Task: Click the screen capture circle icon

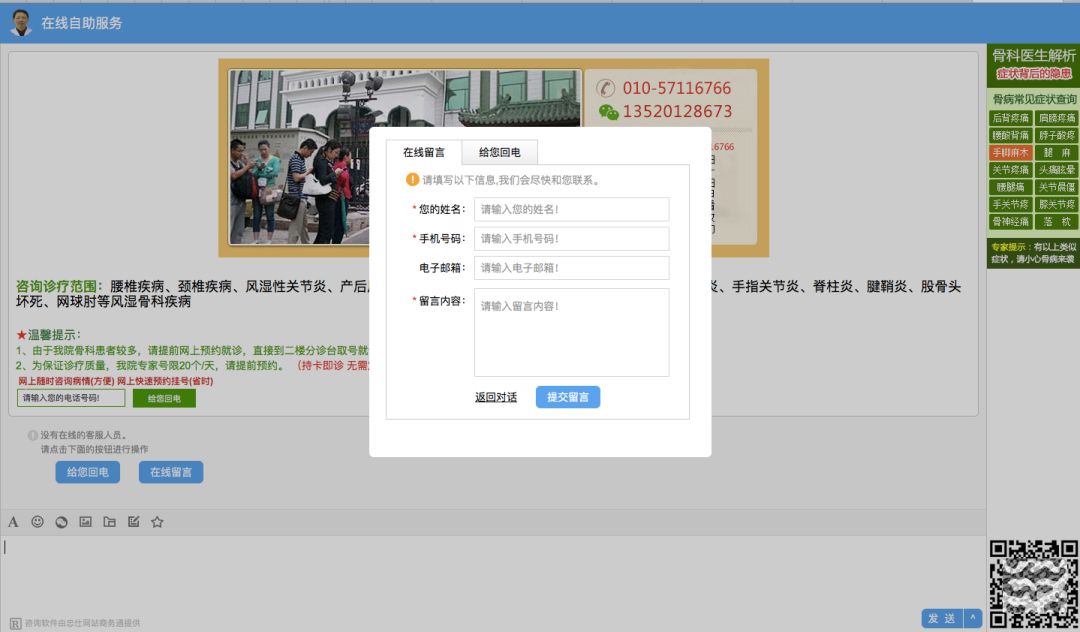Action: click(61, 521)
